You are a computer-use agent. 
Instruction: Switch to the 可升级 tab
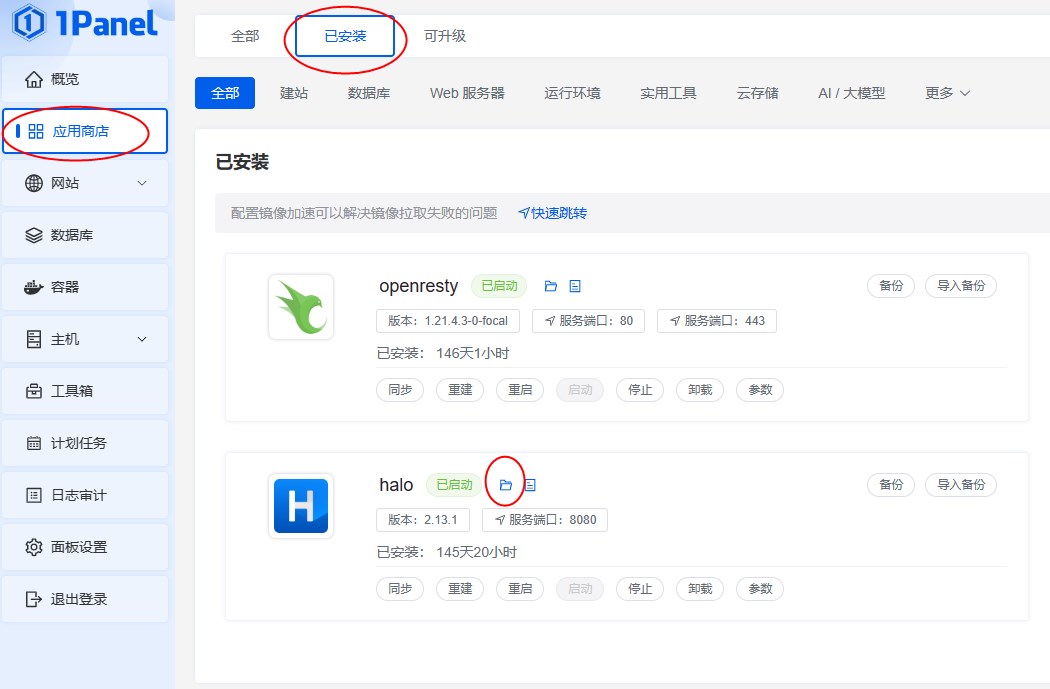coord(445,36)
